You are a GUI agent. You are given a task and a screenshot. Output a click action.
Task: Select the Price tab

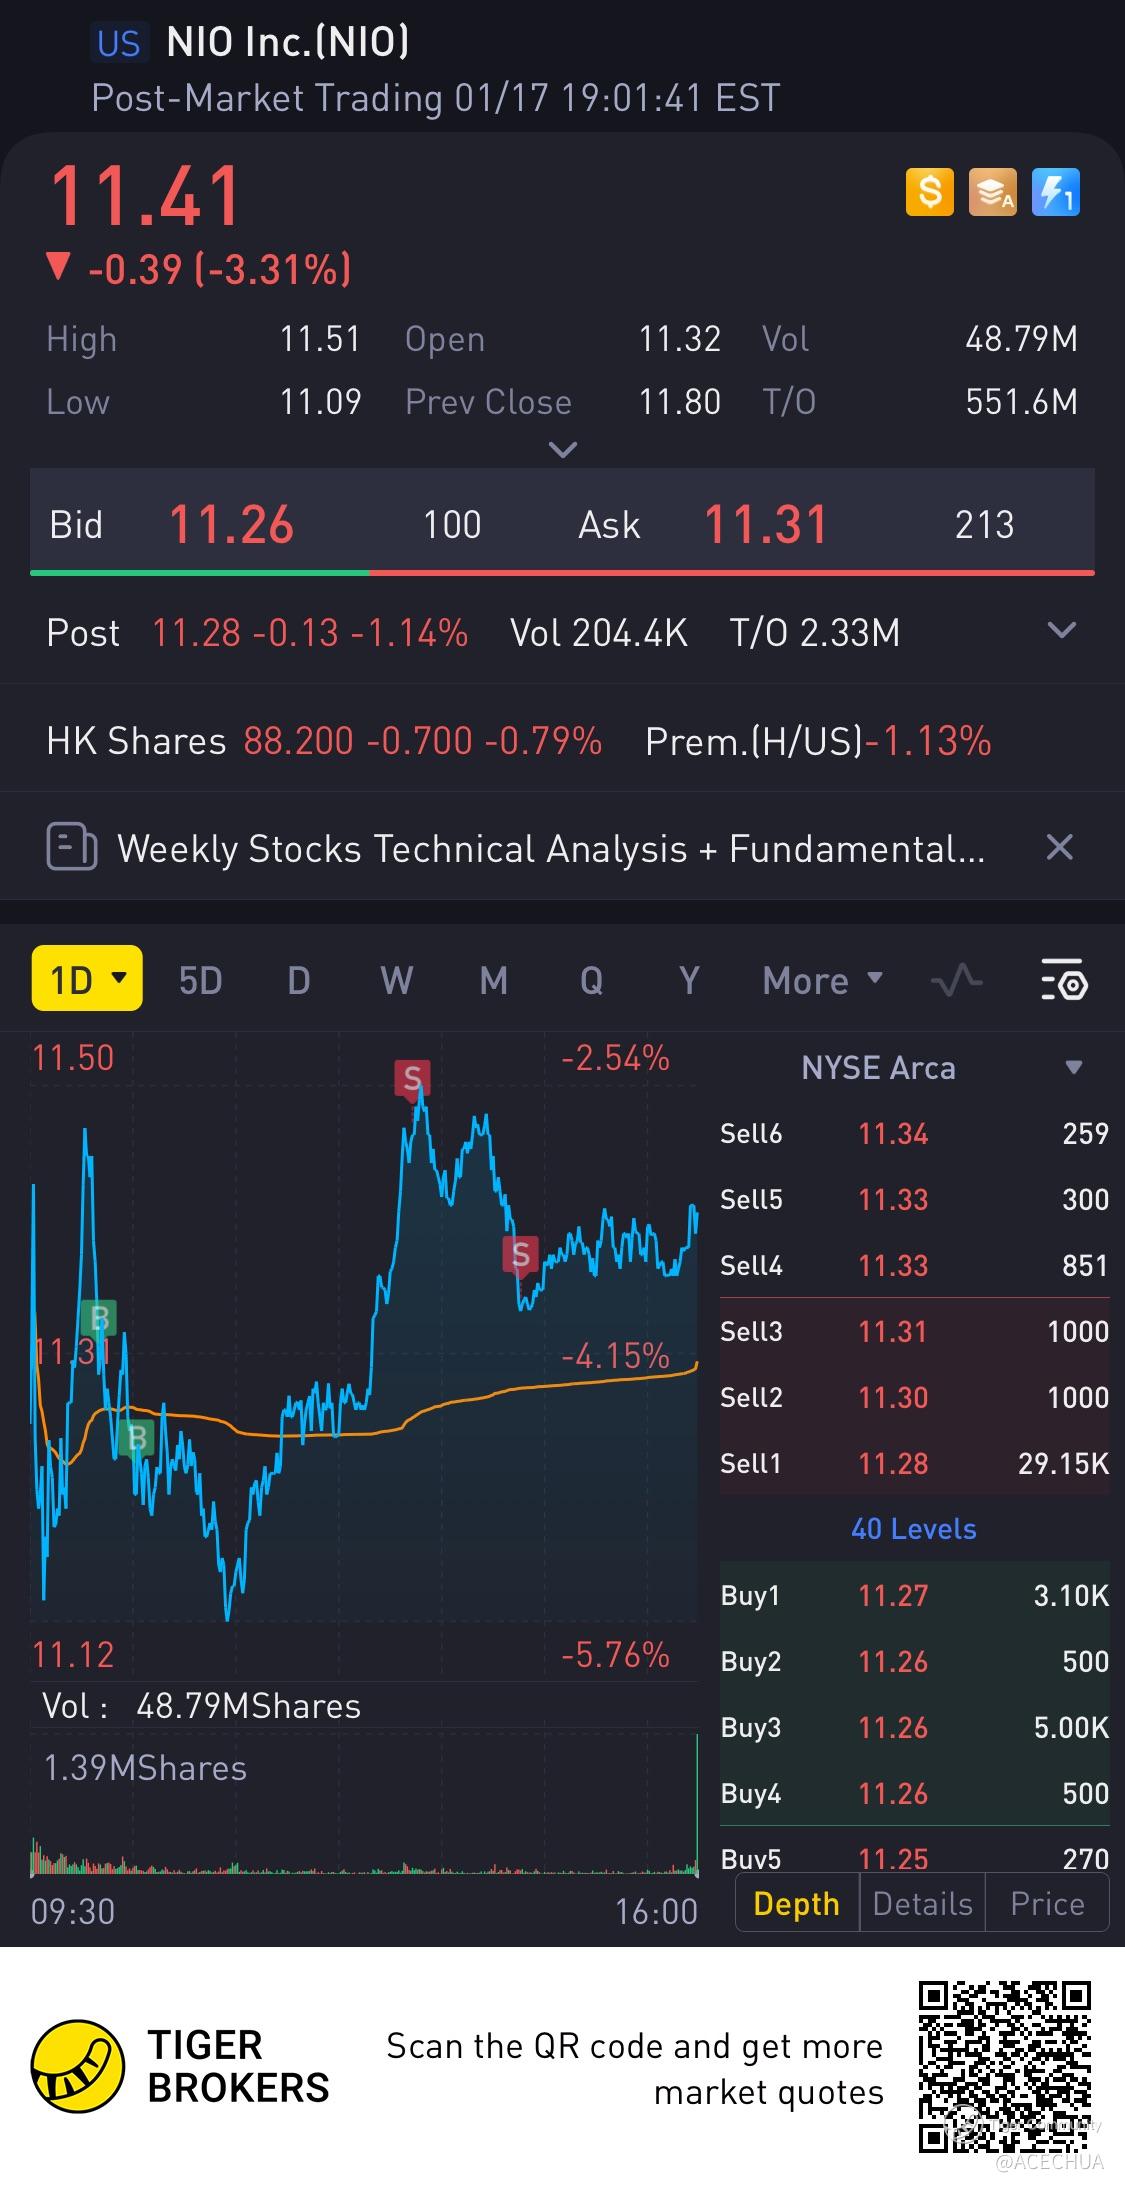(1047, 1903)
